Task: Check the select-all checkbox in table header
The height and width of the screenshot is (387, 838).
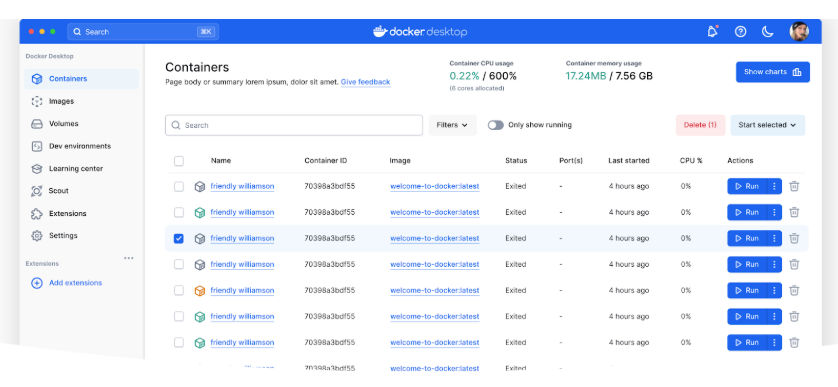Action: tap(179, 161)
